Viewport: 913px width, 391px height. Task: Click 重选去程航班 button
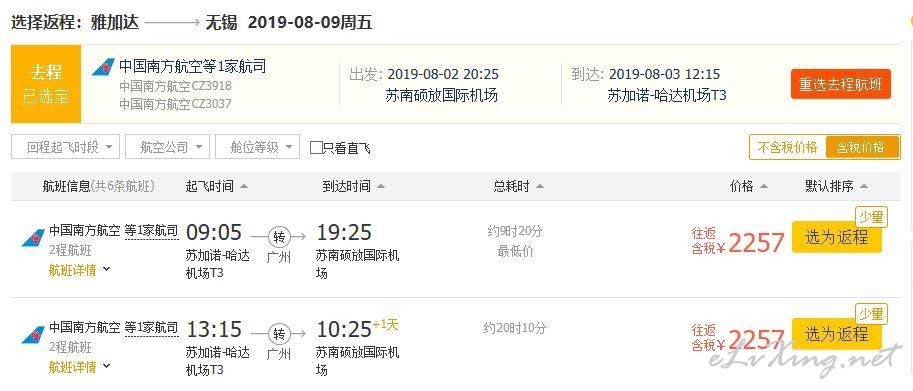pyautogui.click(x=840, y=84)
